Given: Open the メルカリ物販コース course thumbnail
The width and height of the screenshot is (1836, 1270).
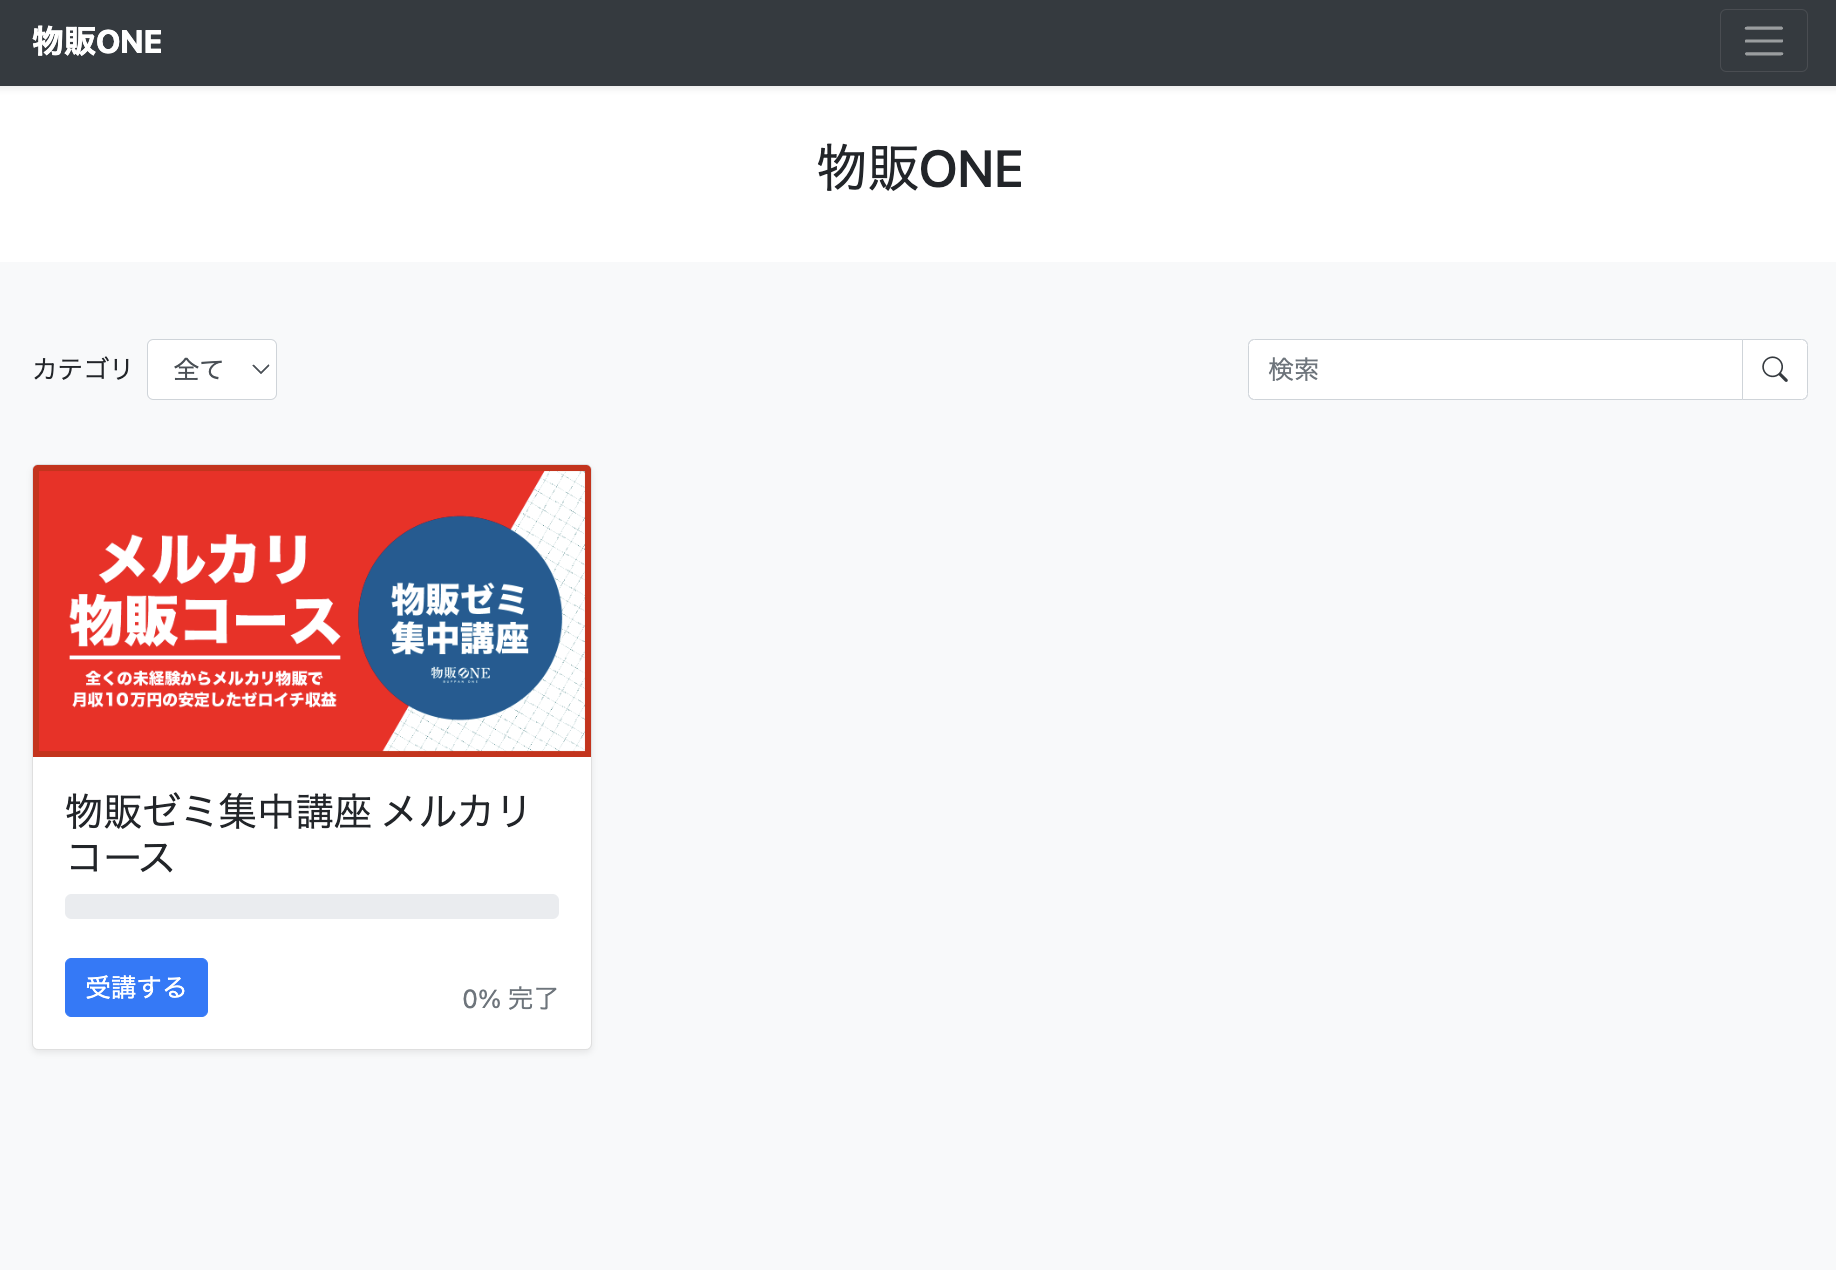Looking at the screenshot, I should pyautogui.click(x=312, y=611).
